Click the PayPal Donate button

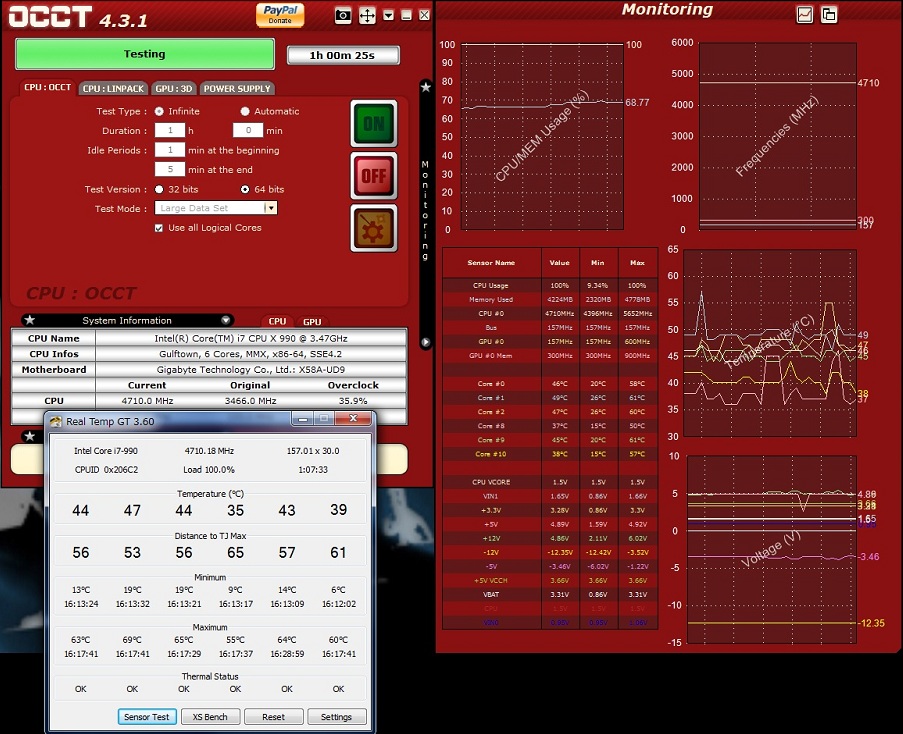click(x=280, y=15)
